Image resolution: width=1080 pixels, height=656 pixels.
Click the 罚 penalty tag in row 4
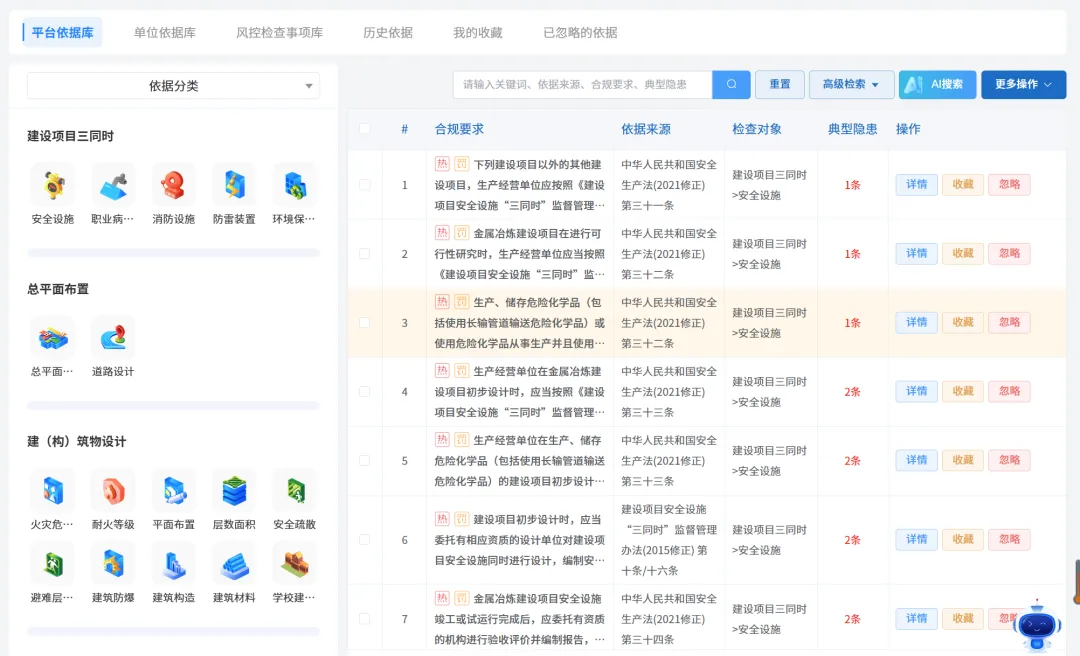[461, 371]
